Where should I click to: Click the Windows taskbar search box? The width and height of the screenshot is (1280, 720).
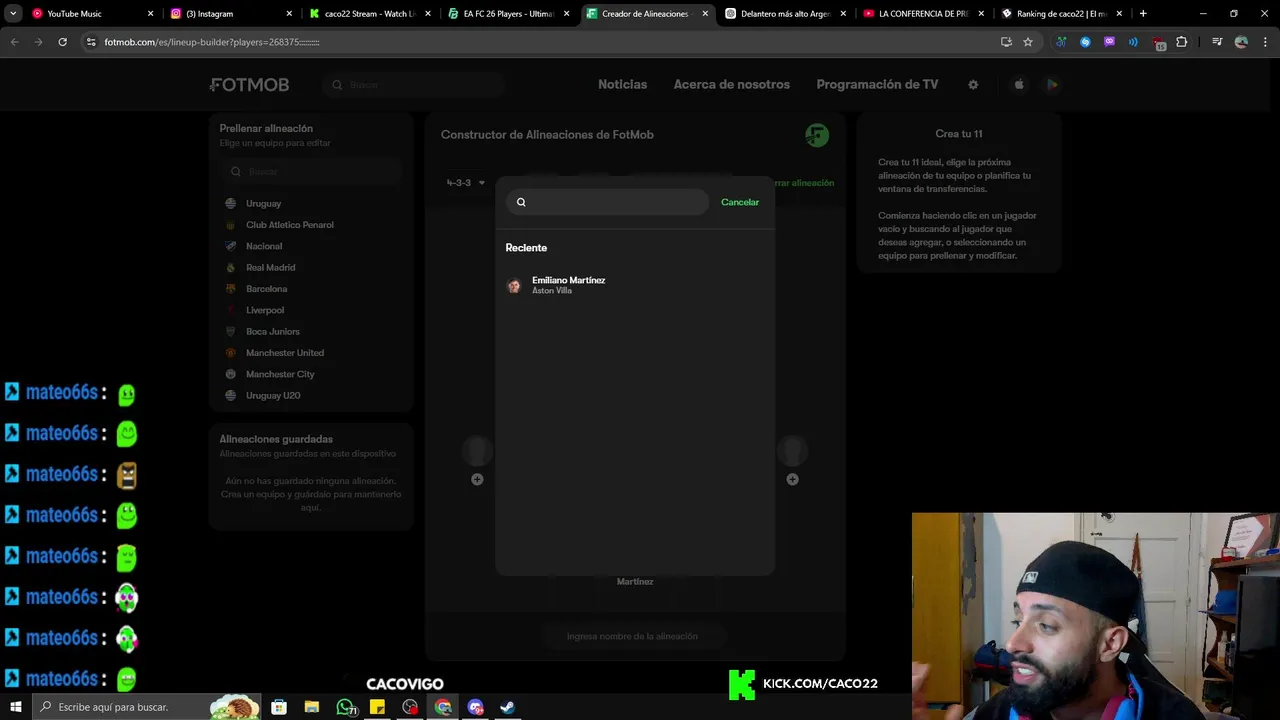tap(147, 707)
